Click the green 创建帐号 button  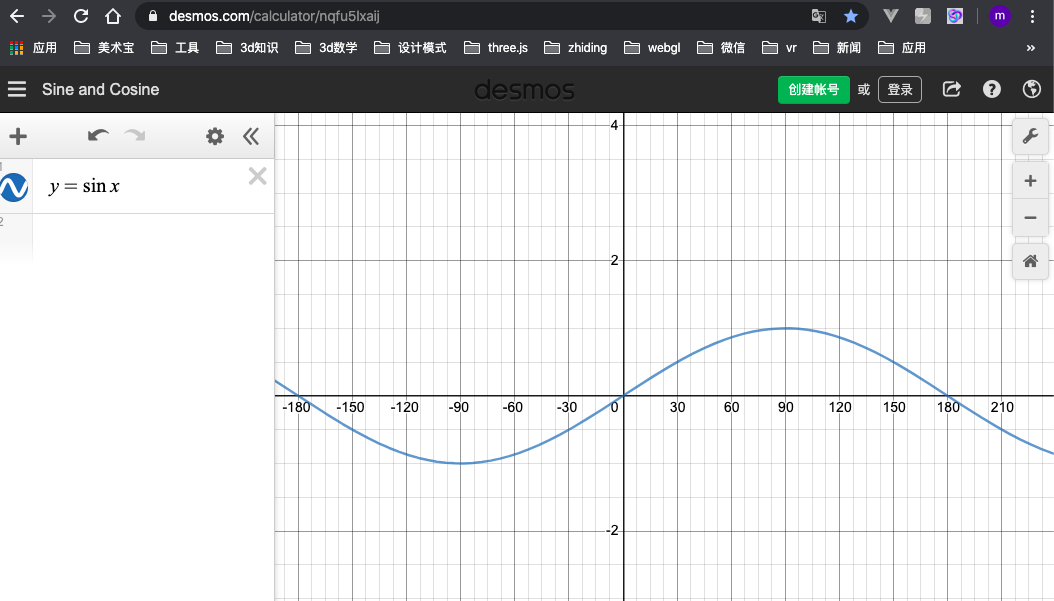tap(813, 89)
